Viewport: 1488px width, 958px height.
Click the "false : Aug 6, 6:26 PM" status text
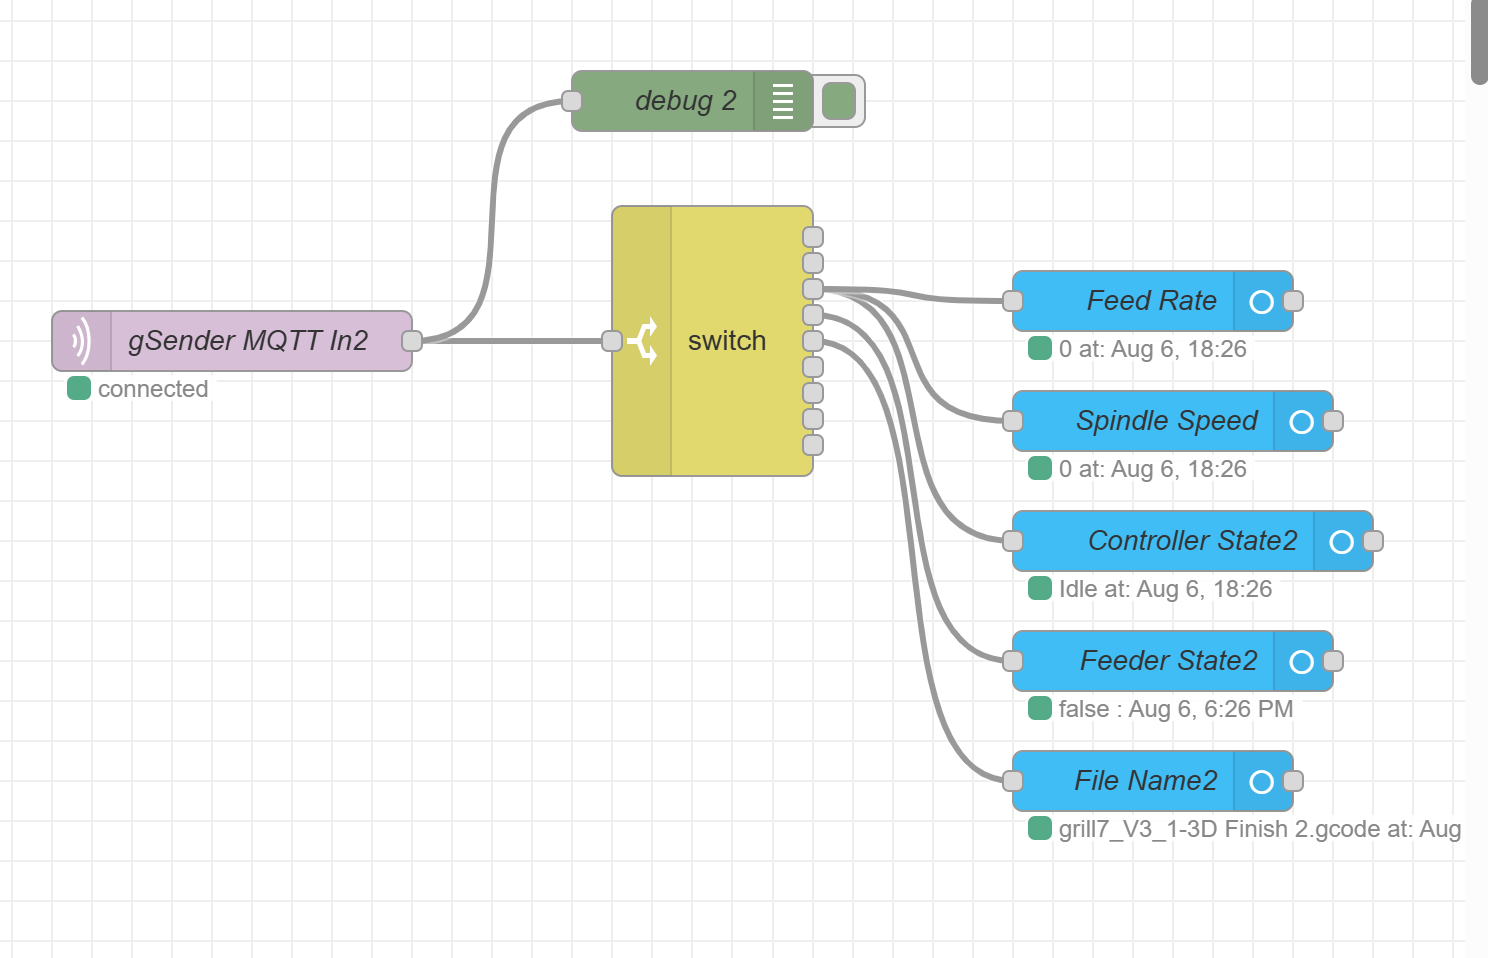click(x=1176, y=709)
